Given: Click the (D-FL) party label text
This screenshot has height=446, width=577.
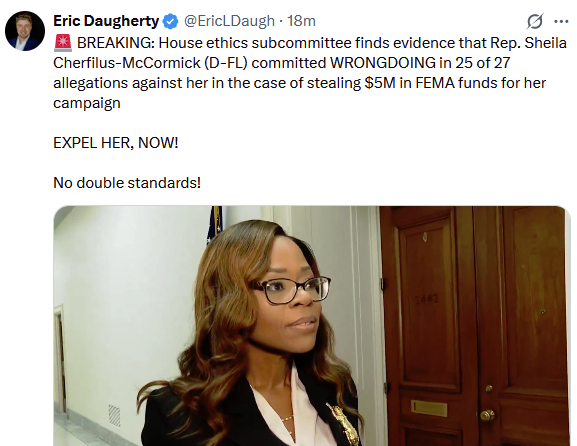Looking at the screenshot, I should pyautogui.click(x=226, y=63).
